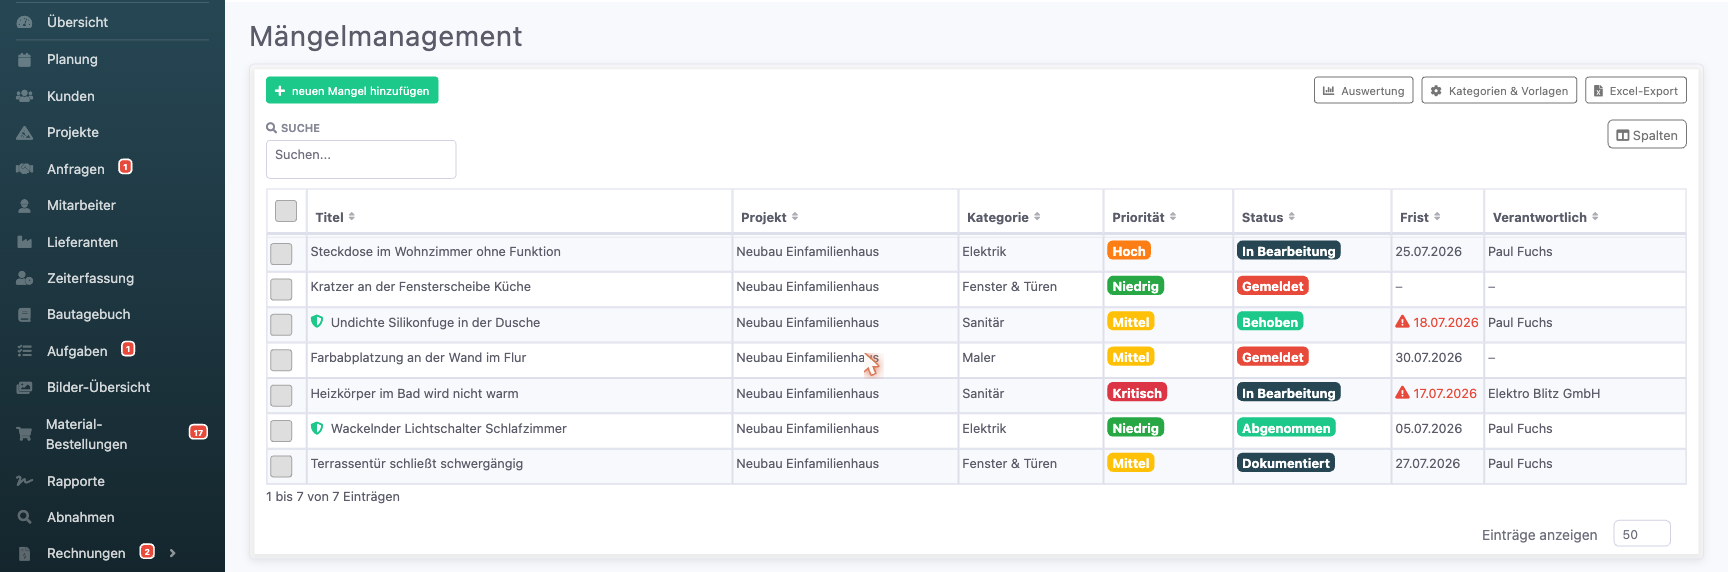This screenshot has height=572, width=1728.
Task: Select checkbox for Terrassentür schließt schwergängig
Action: (281, 466)
